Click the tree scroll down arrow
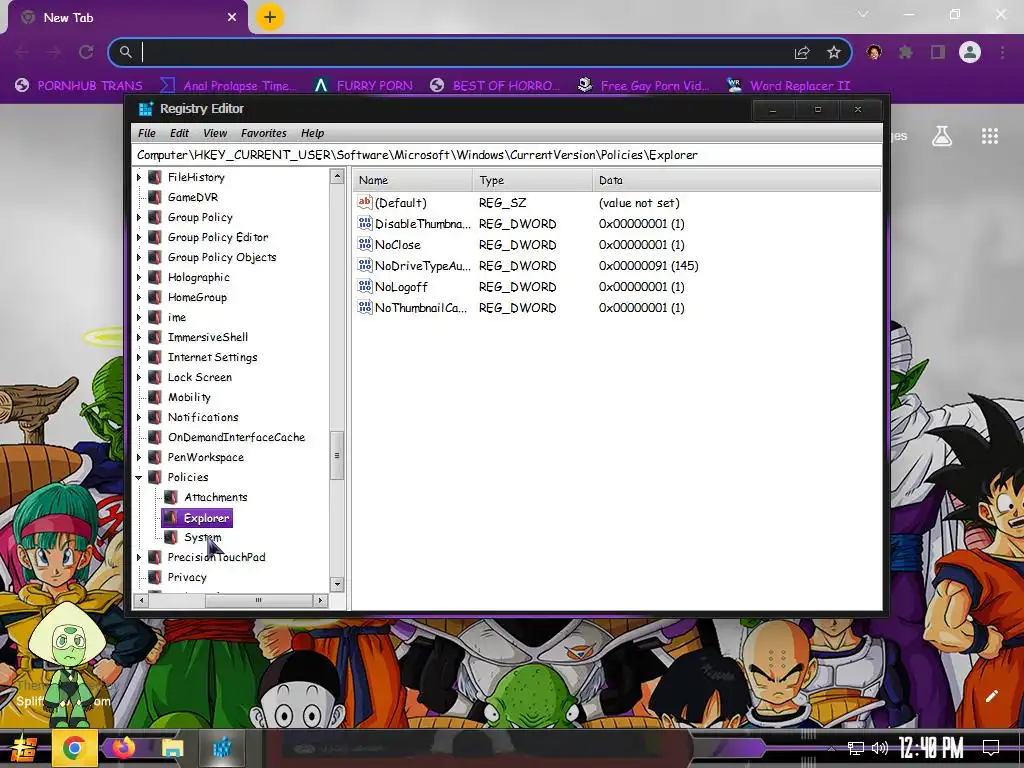The width and height of the screenshot is (1024, 768). 337,584
